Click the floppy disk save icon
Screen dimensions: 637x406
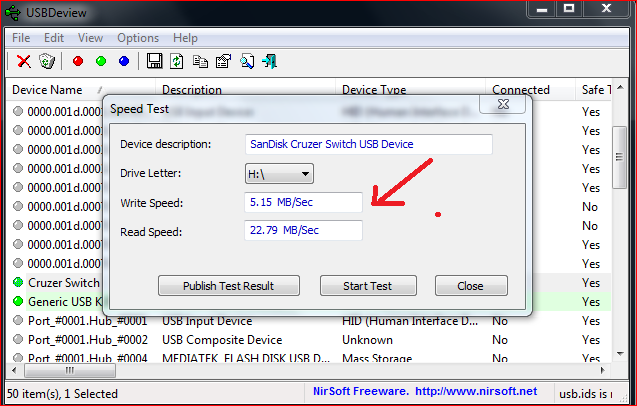[154, 61]
